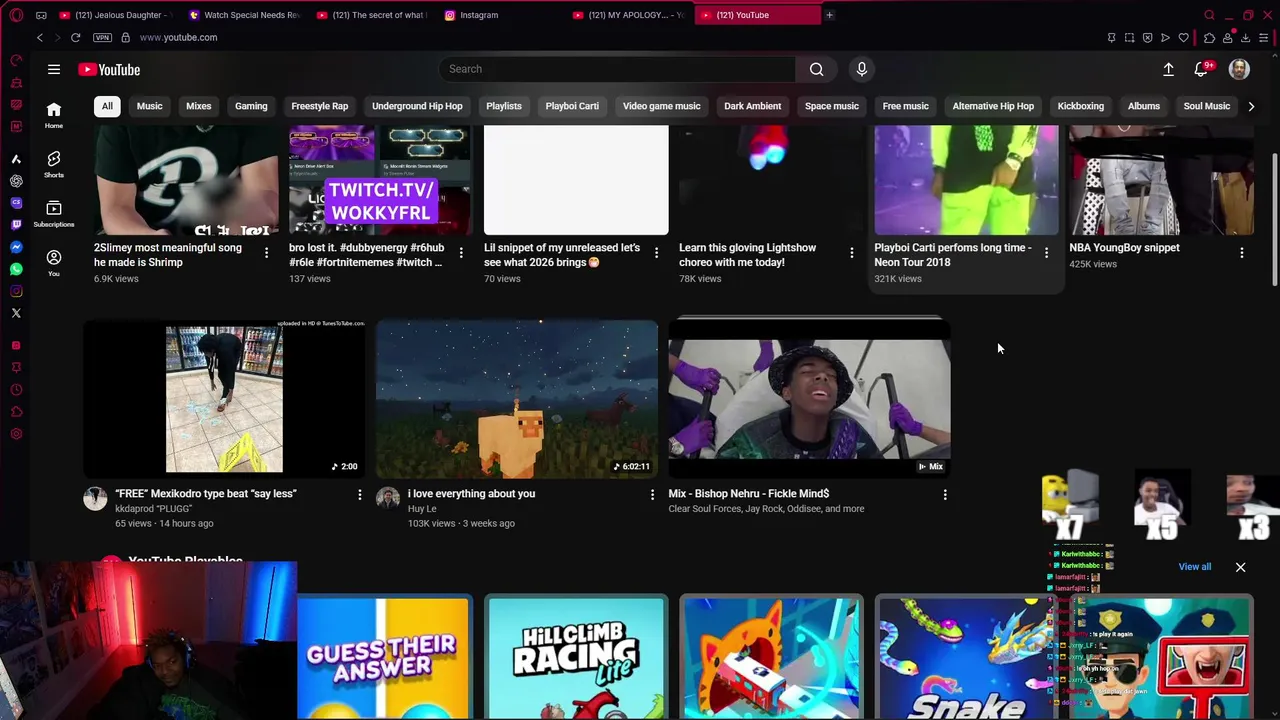The width and height of the screenshot is (1280, 720).
Task: Open the kkdaprod PLUGG channel link
Action: (152, 509)
